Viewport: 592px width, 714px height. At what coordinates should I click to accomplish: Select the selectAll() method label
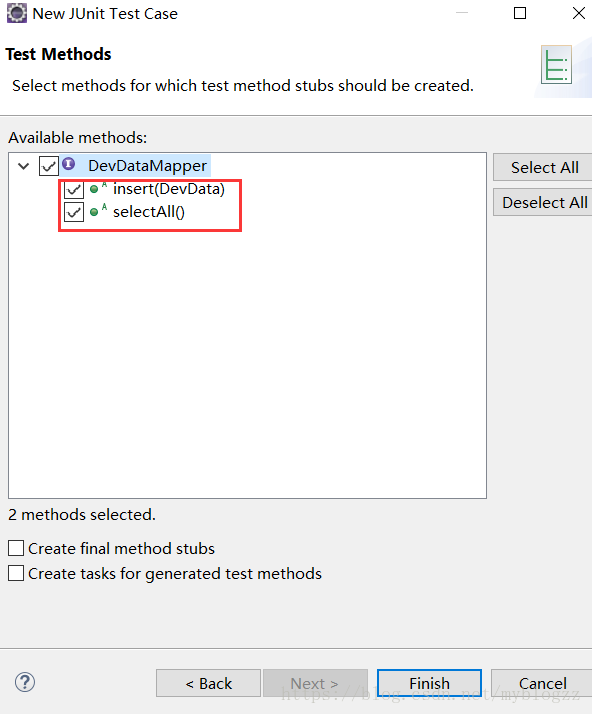point(149,212)
